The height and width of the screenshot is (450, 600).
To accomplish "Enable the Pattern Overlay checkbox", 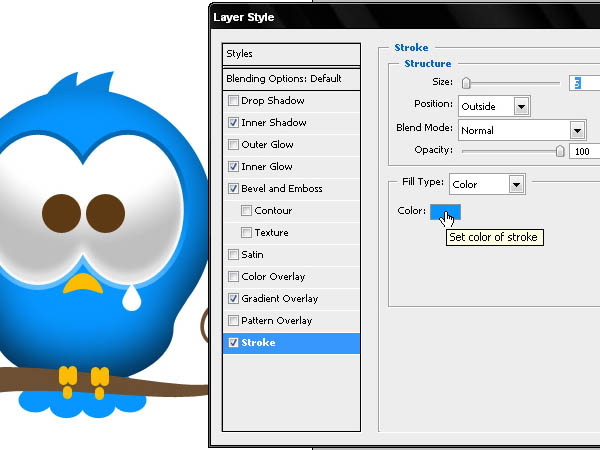I will click(233, 321).
